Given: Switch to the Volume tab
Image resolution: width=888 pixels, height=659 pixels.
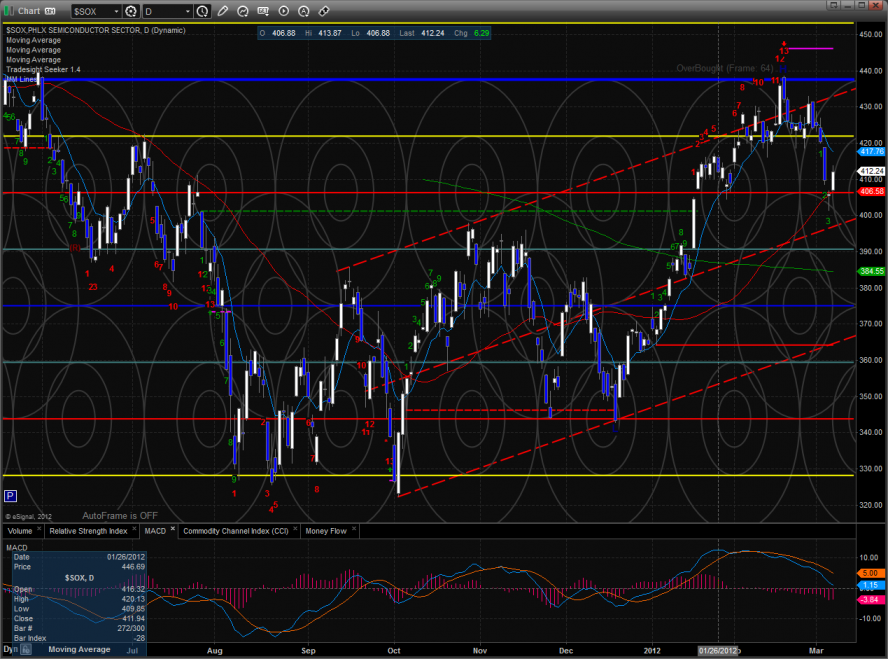Looking at the screenshot, I should point(20,531).
